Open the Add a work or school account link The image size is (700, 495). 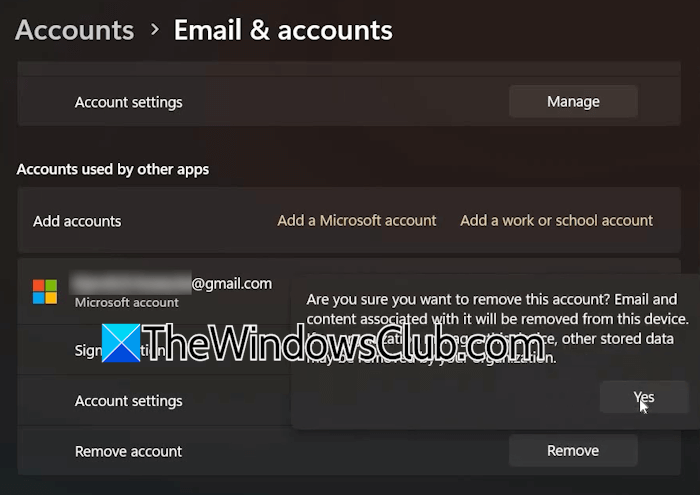click(557, 220)
